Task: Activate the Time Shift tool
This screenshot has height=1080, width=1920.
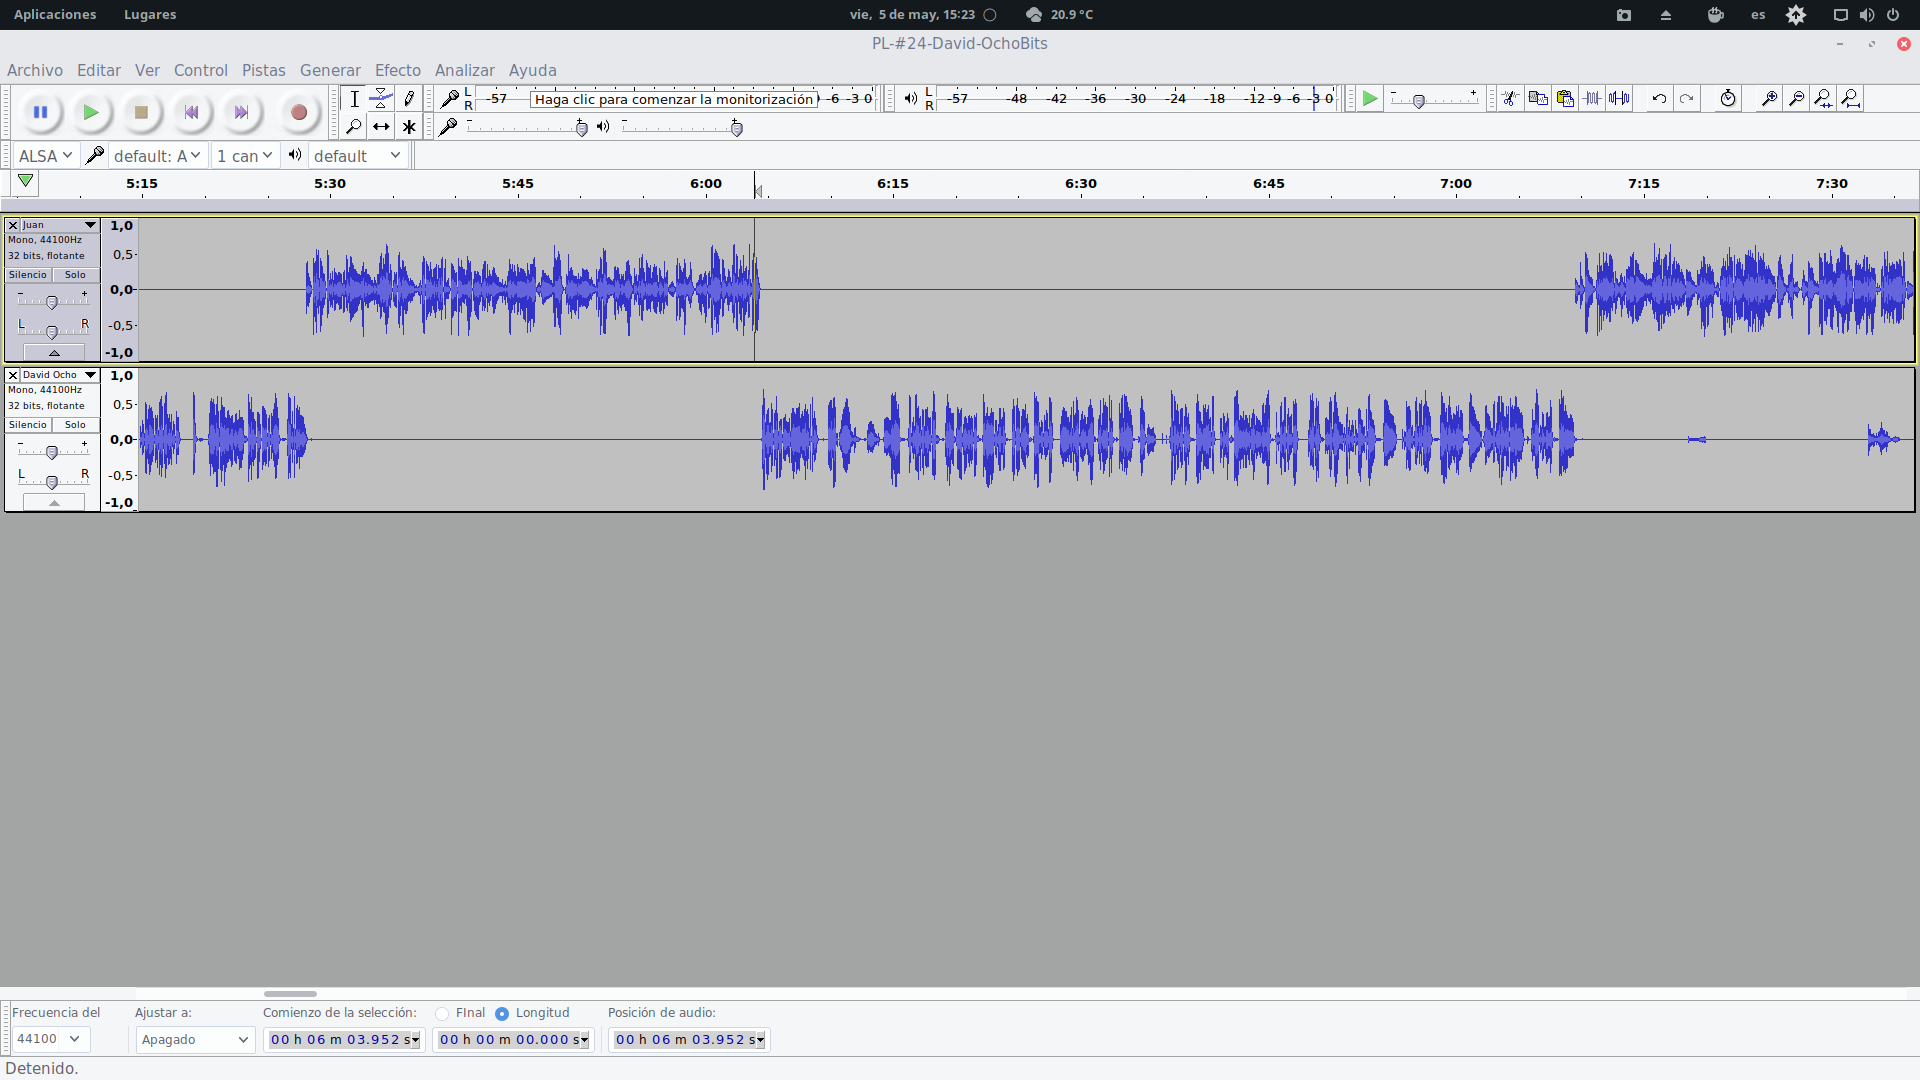Action: (x=381, y=127)
